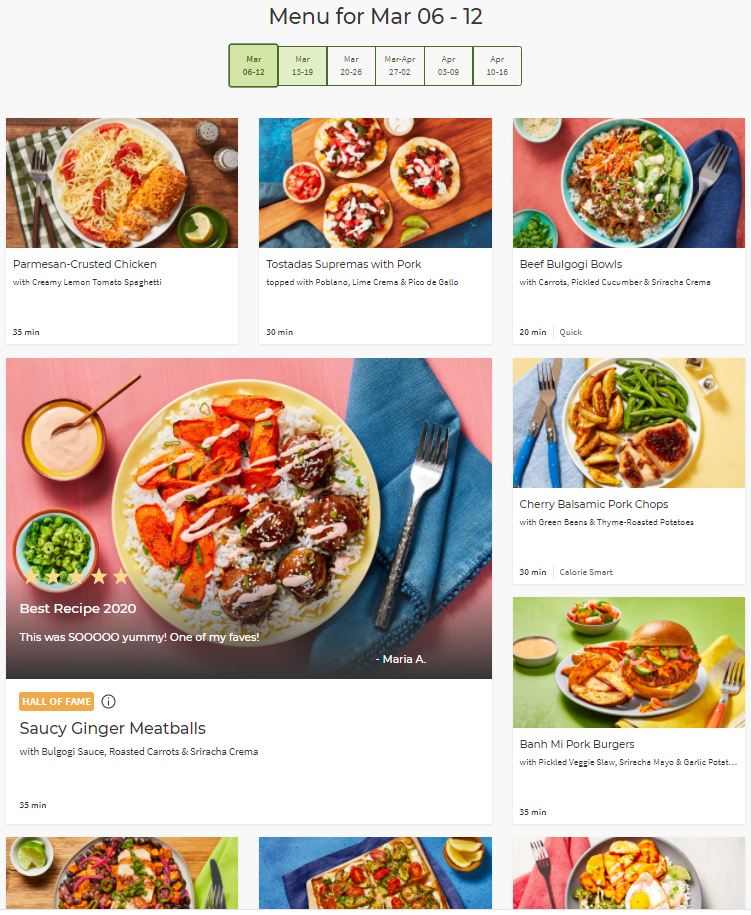Click the Hall of Fame badge
The height and width of the screenshot is (915, 751).
56,701
